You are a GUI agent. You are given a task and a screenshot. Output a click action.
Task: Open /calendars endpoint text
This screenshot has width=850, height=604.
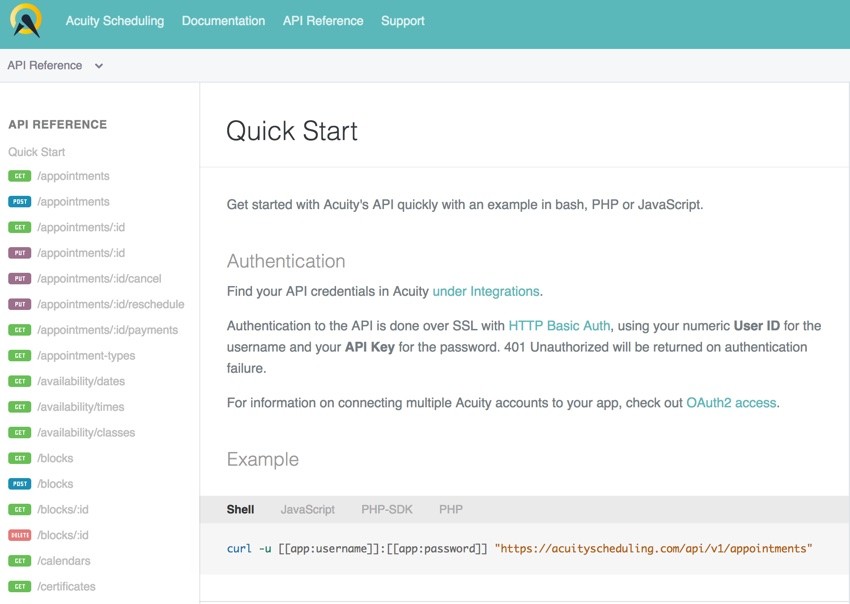point(64,561)
